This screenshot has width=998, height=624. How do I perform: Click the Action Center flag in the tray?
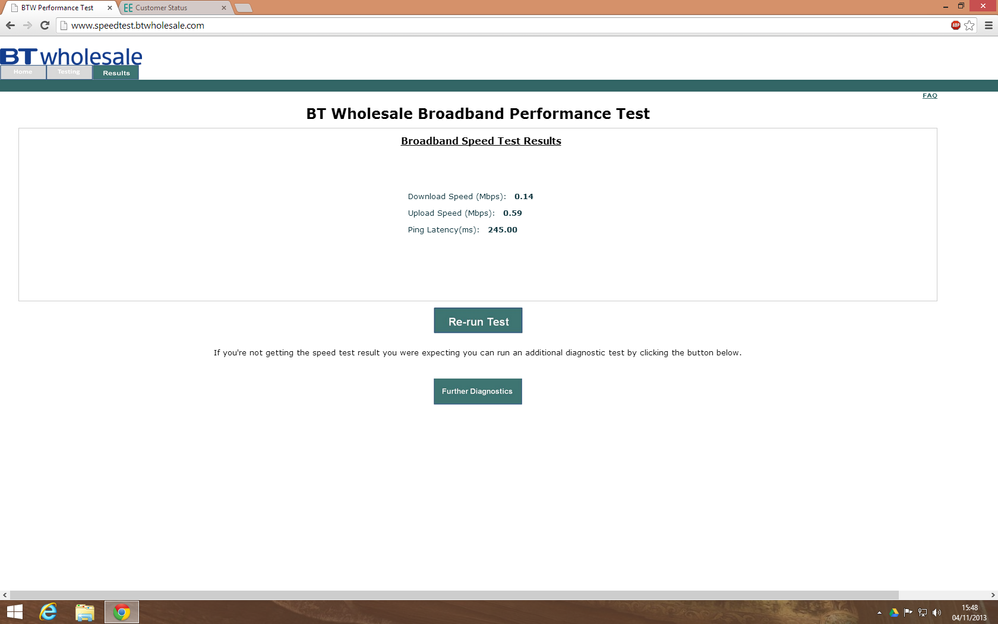pyautogui.click(x=906, y=611)
